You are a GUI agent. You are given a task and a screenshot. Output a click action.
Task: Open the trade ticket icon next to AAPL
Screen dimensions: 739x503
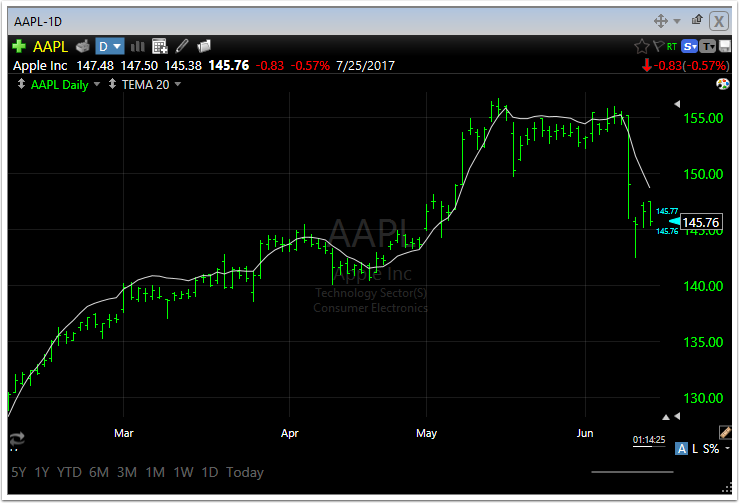tap(83, 46)
